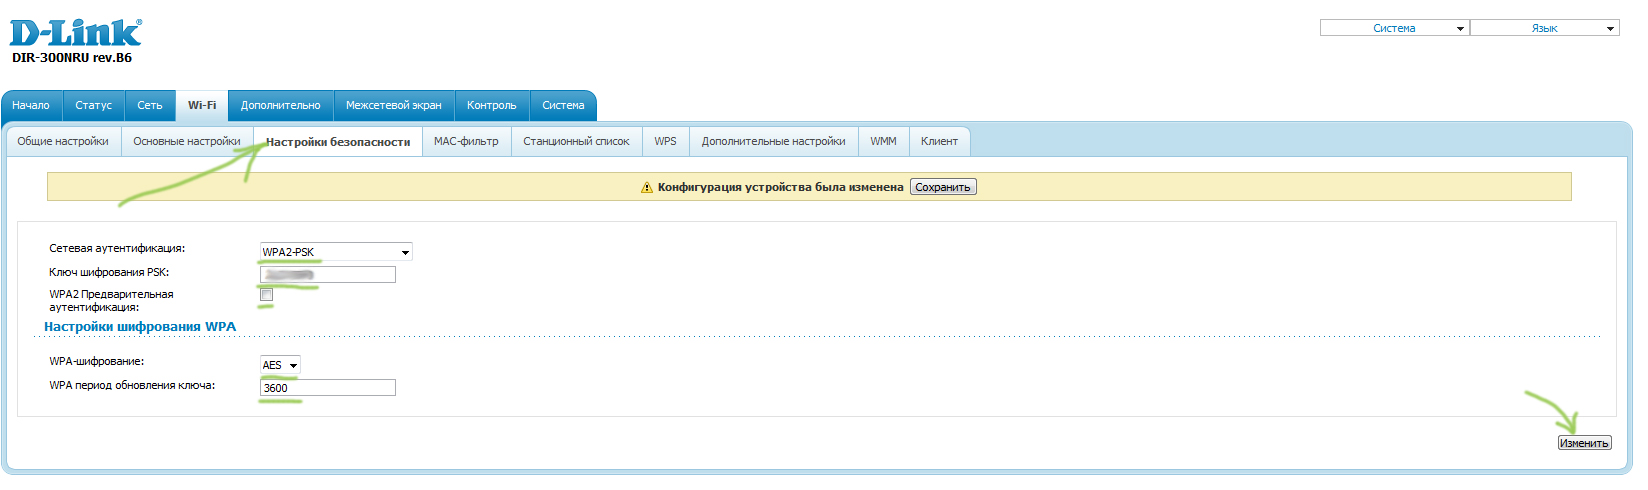This screenshot has height=490, width=1648.
Task: Open the Межсетевой экран tab
Action: tap(393, 105)
